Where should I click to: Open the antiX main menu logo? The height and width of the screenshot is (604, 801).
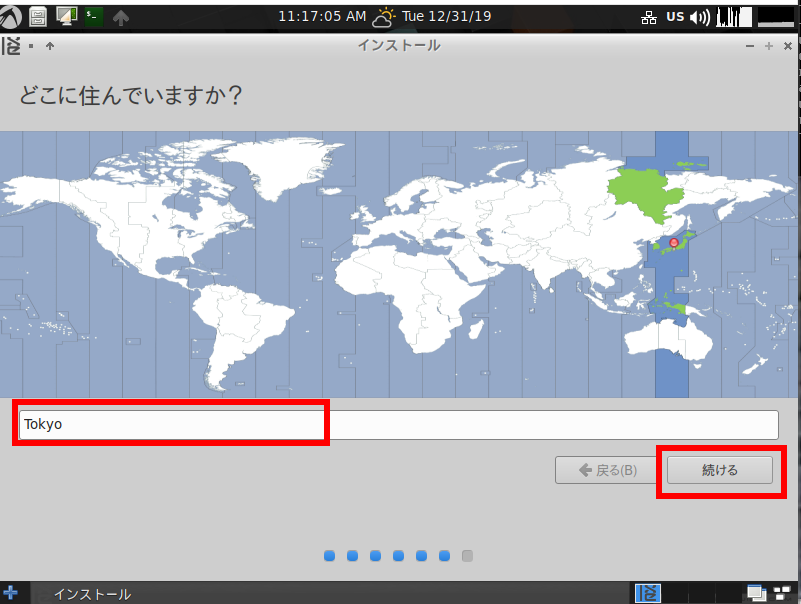coord(10,17)
